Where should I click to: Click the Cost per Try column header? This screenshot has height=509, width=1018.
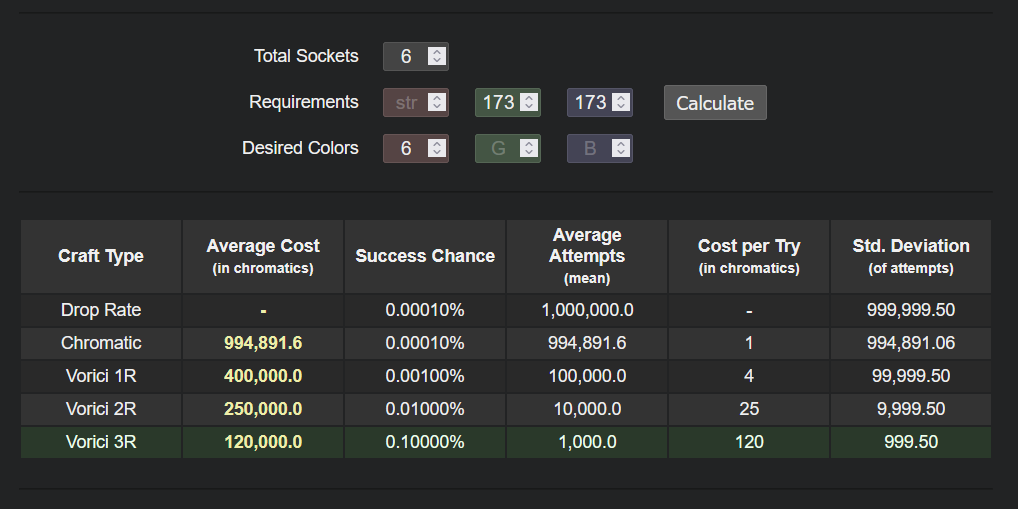(x=749, y=256)
